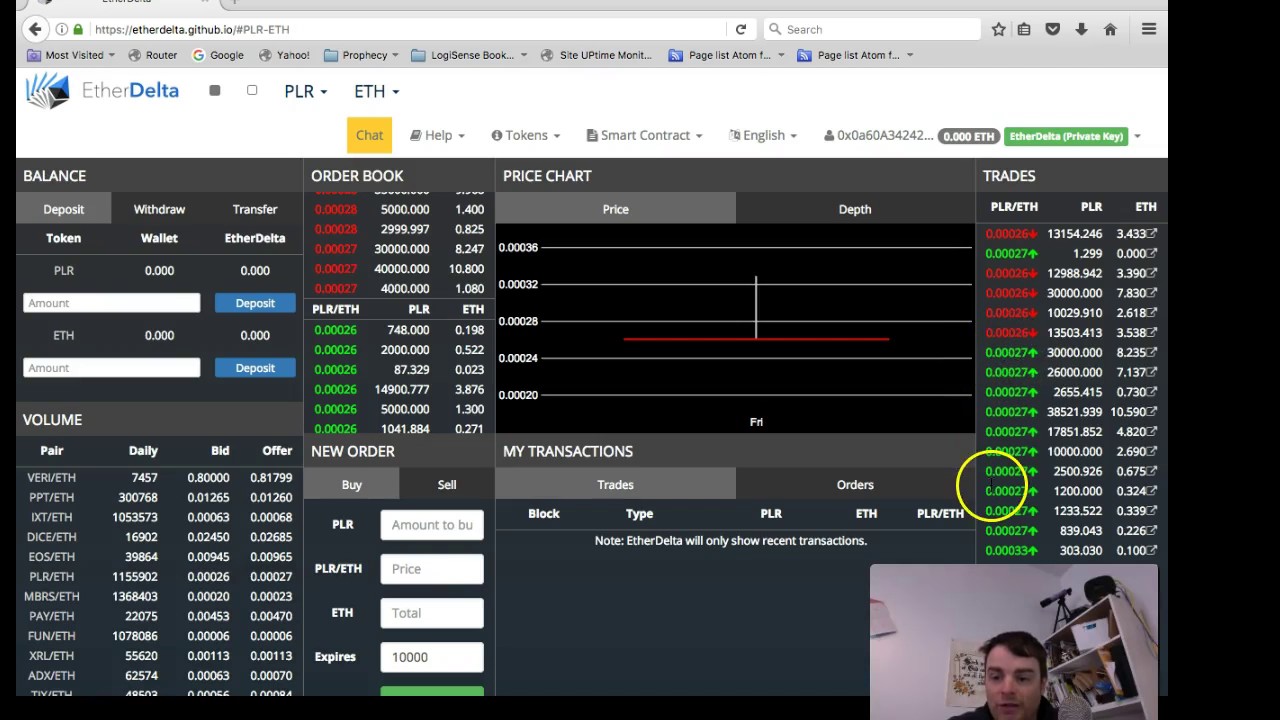Open the transaction link for trade 13154.246 PLR
Image resolution: width=1280 pixels, height=720 pixels.
[1152, 233]
